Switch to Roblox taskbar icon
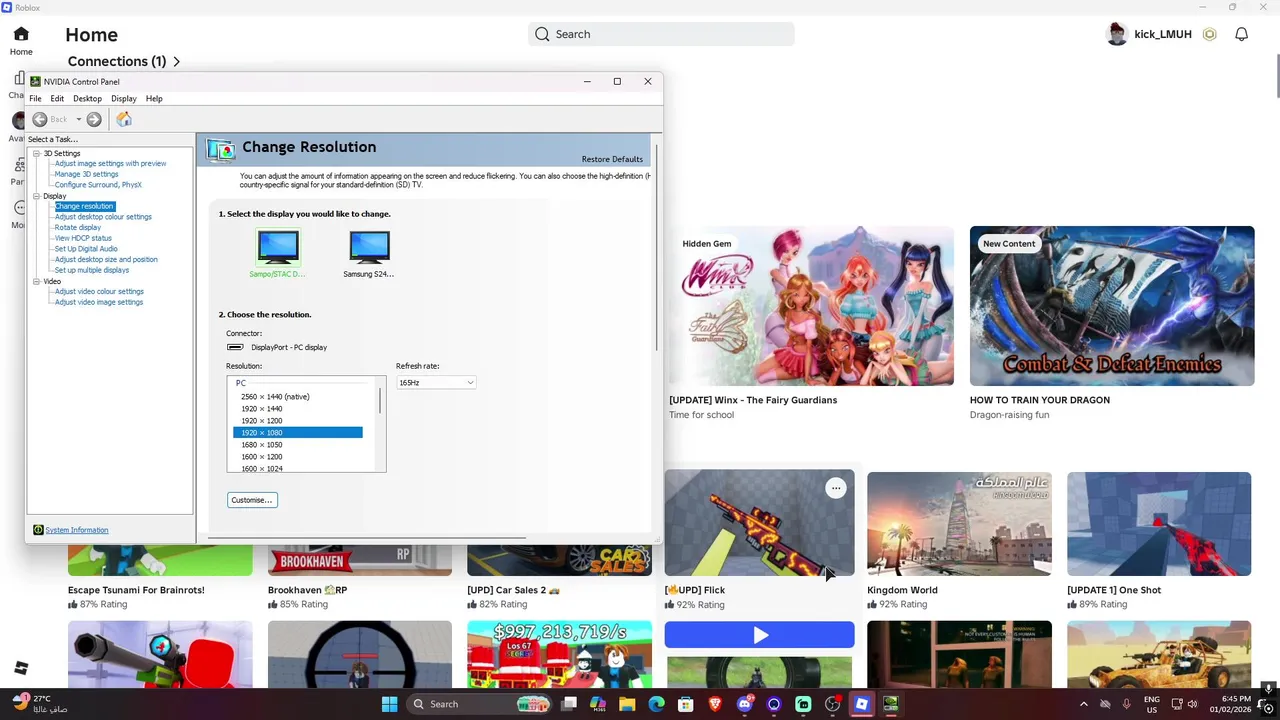The height and width of the screenshot is (720, 1280). coord(861,704)
